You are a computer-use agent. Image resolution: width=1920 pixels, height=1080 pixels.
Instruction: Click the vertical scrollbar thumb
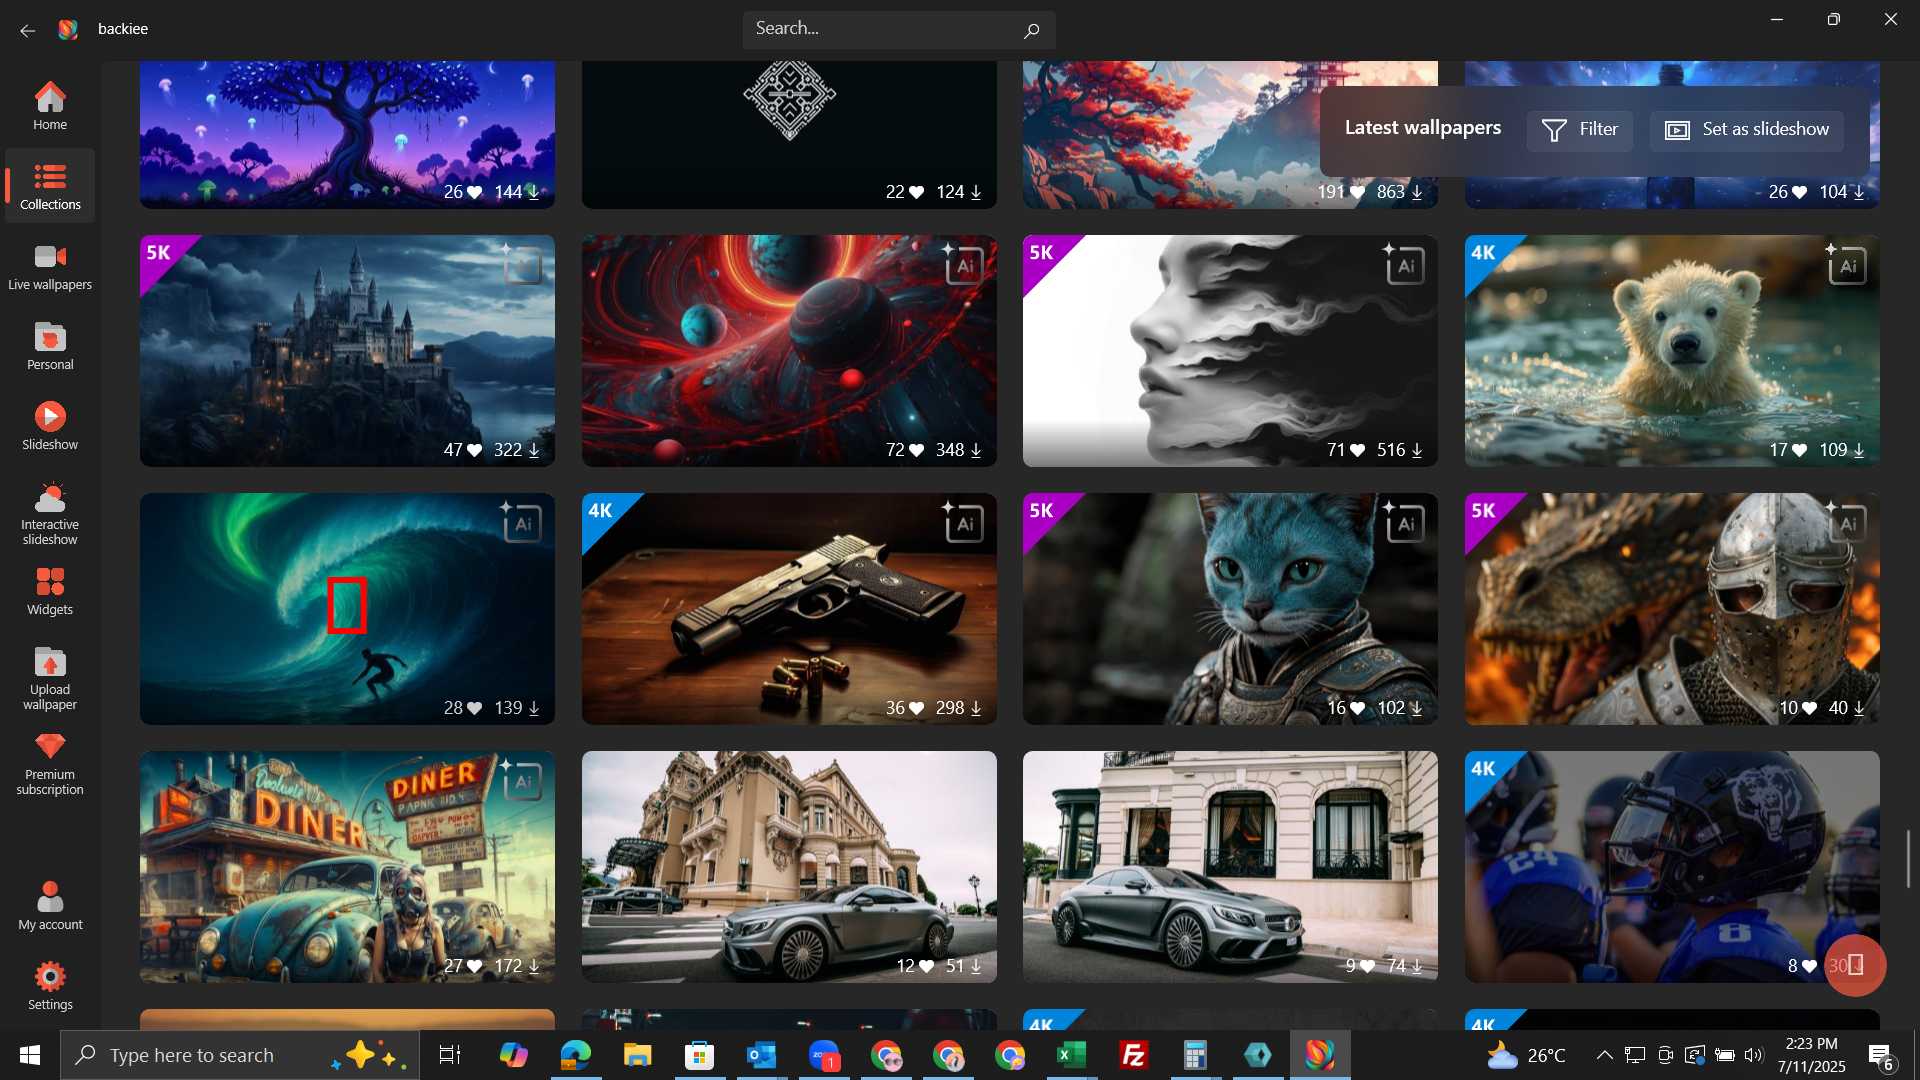(x=1908, y=859)
